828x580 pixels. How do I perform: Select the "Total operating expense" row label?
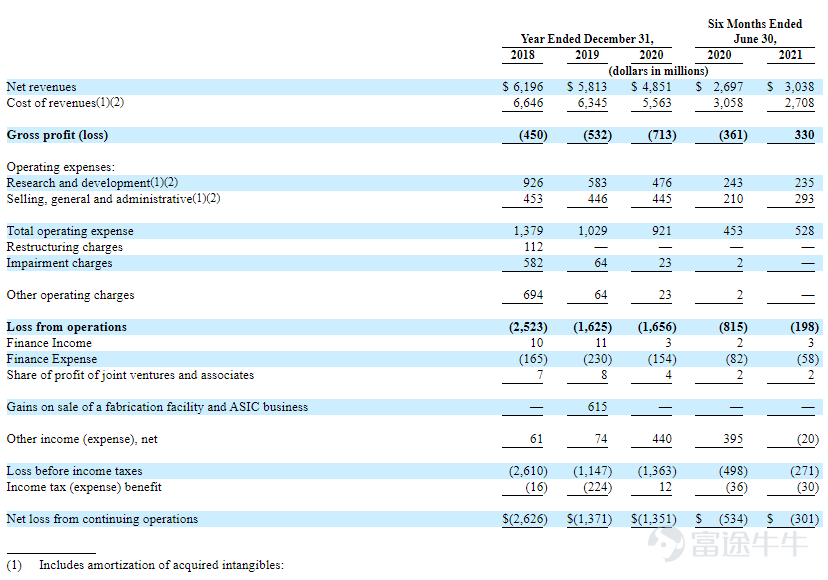coord(70,231)
